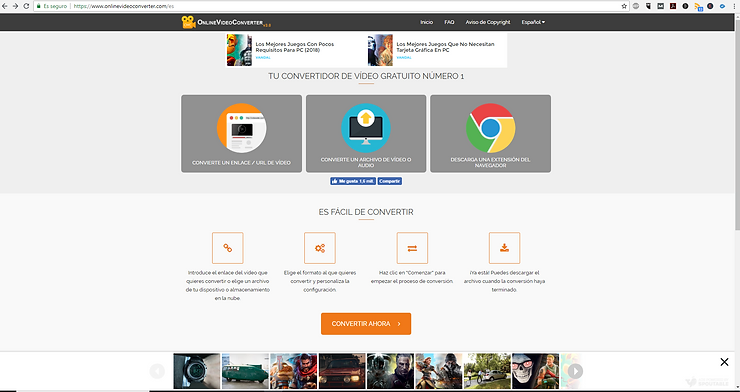
Task: Open the green vintage car thumbnail
Action: 245,371
